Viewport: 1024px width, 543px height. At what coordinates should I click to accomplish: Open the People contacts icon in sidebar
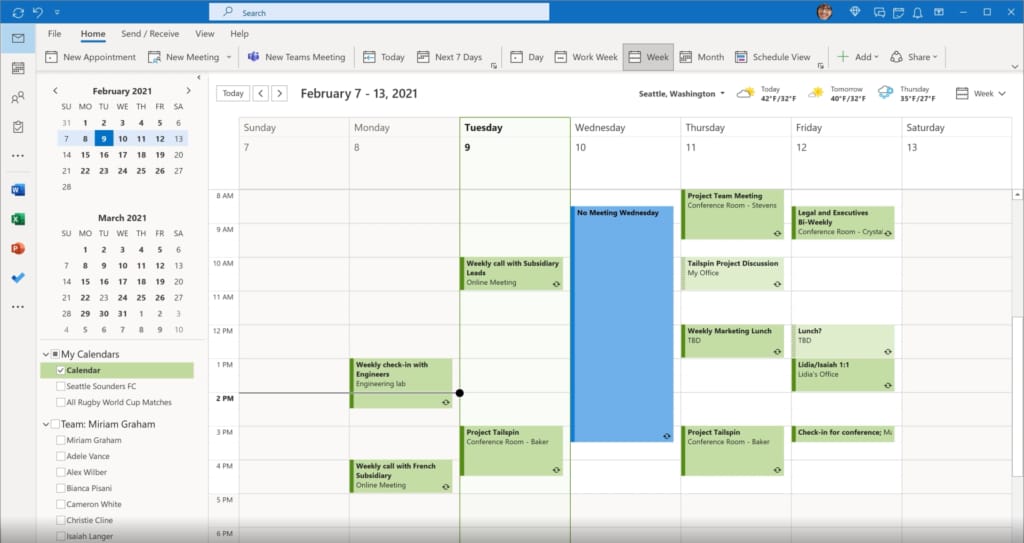[18, 98]
